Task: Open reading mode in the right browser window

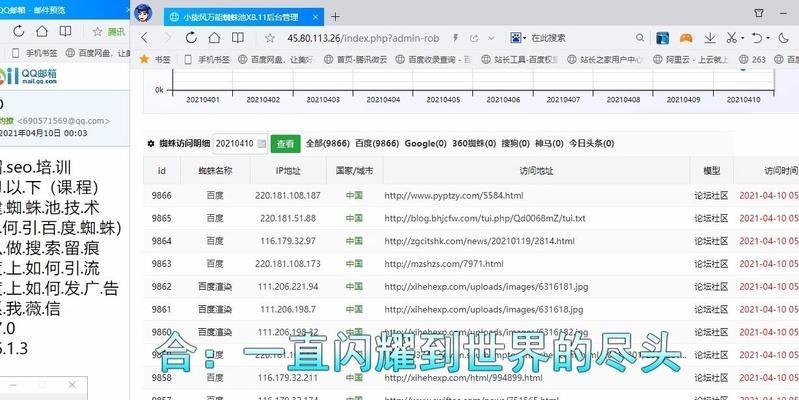Action: (237, 38)
